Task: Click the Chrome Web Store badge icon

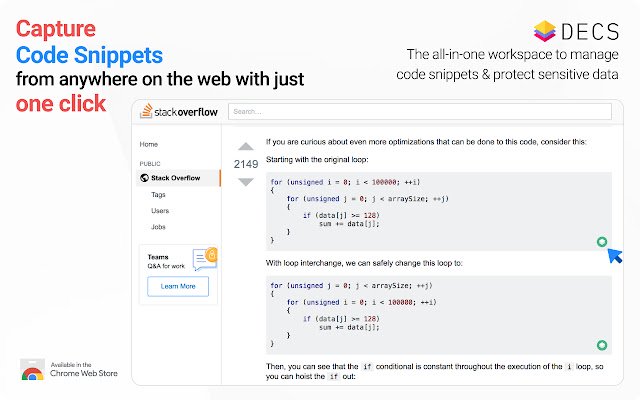Action: point(32,370)
